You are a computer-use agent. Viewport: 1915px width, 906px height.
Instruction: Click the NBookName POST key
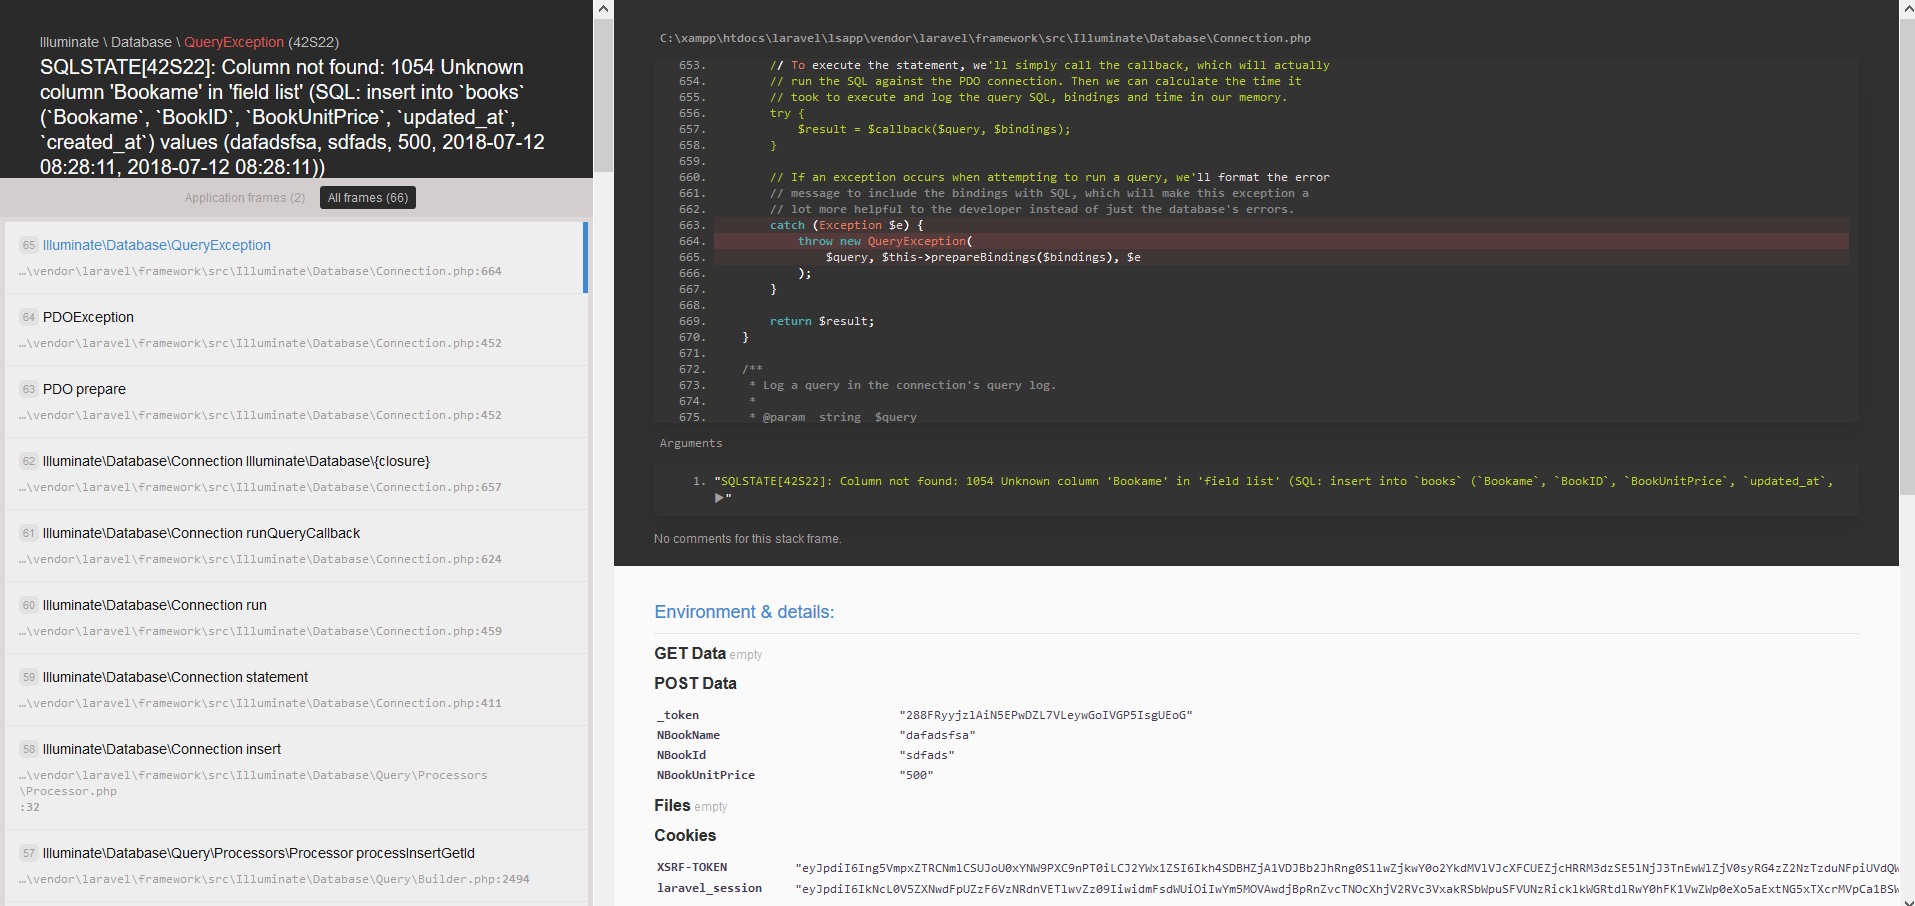(x=688, y=735)
